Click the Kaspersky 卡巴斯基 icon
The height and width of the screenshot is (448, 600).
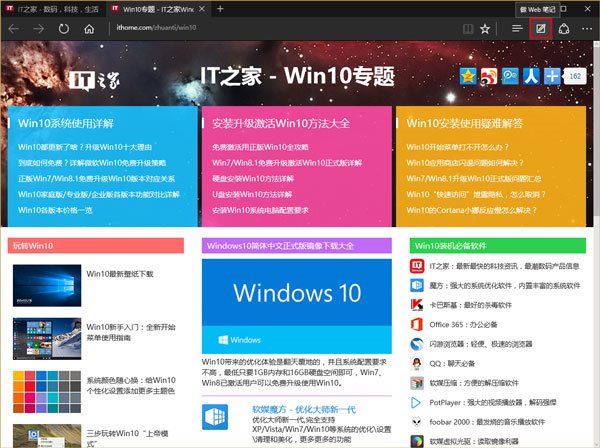tap(417, 305)
